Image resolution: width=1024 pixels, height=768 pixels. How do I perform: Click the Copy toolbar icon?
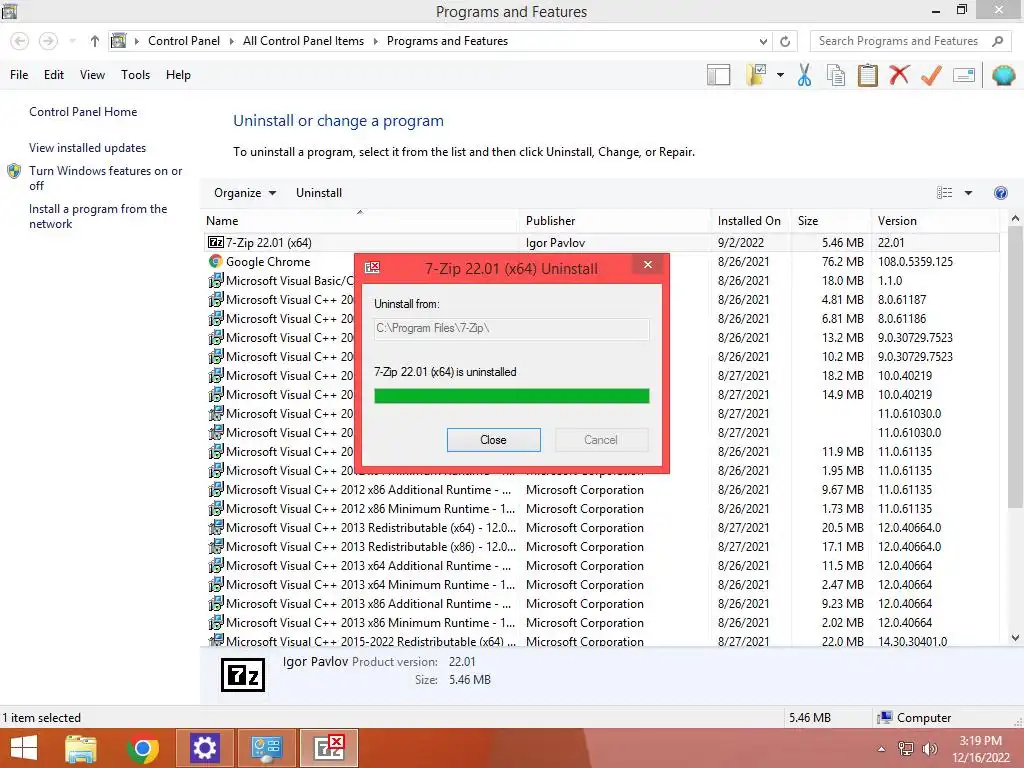pyautogui.click(x=836, y=75)
